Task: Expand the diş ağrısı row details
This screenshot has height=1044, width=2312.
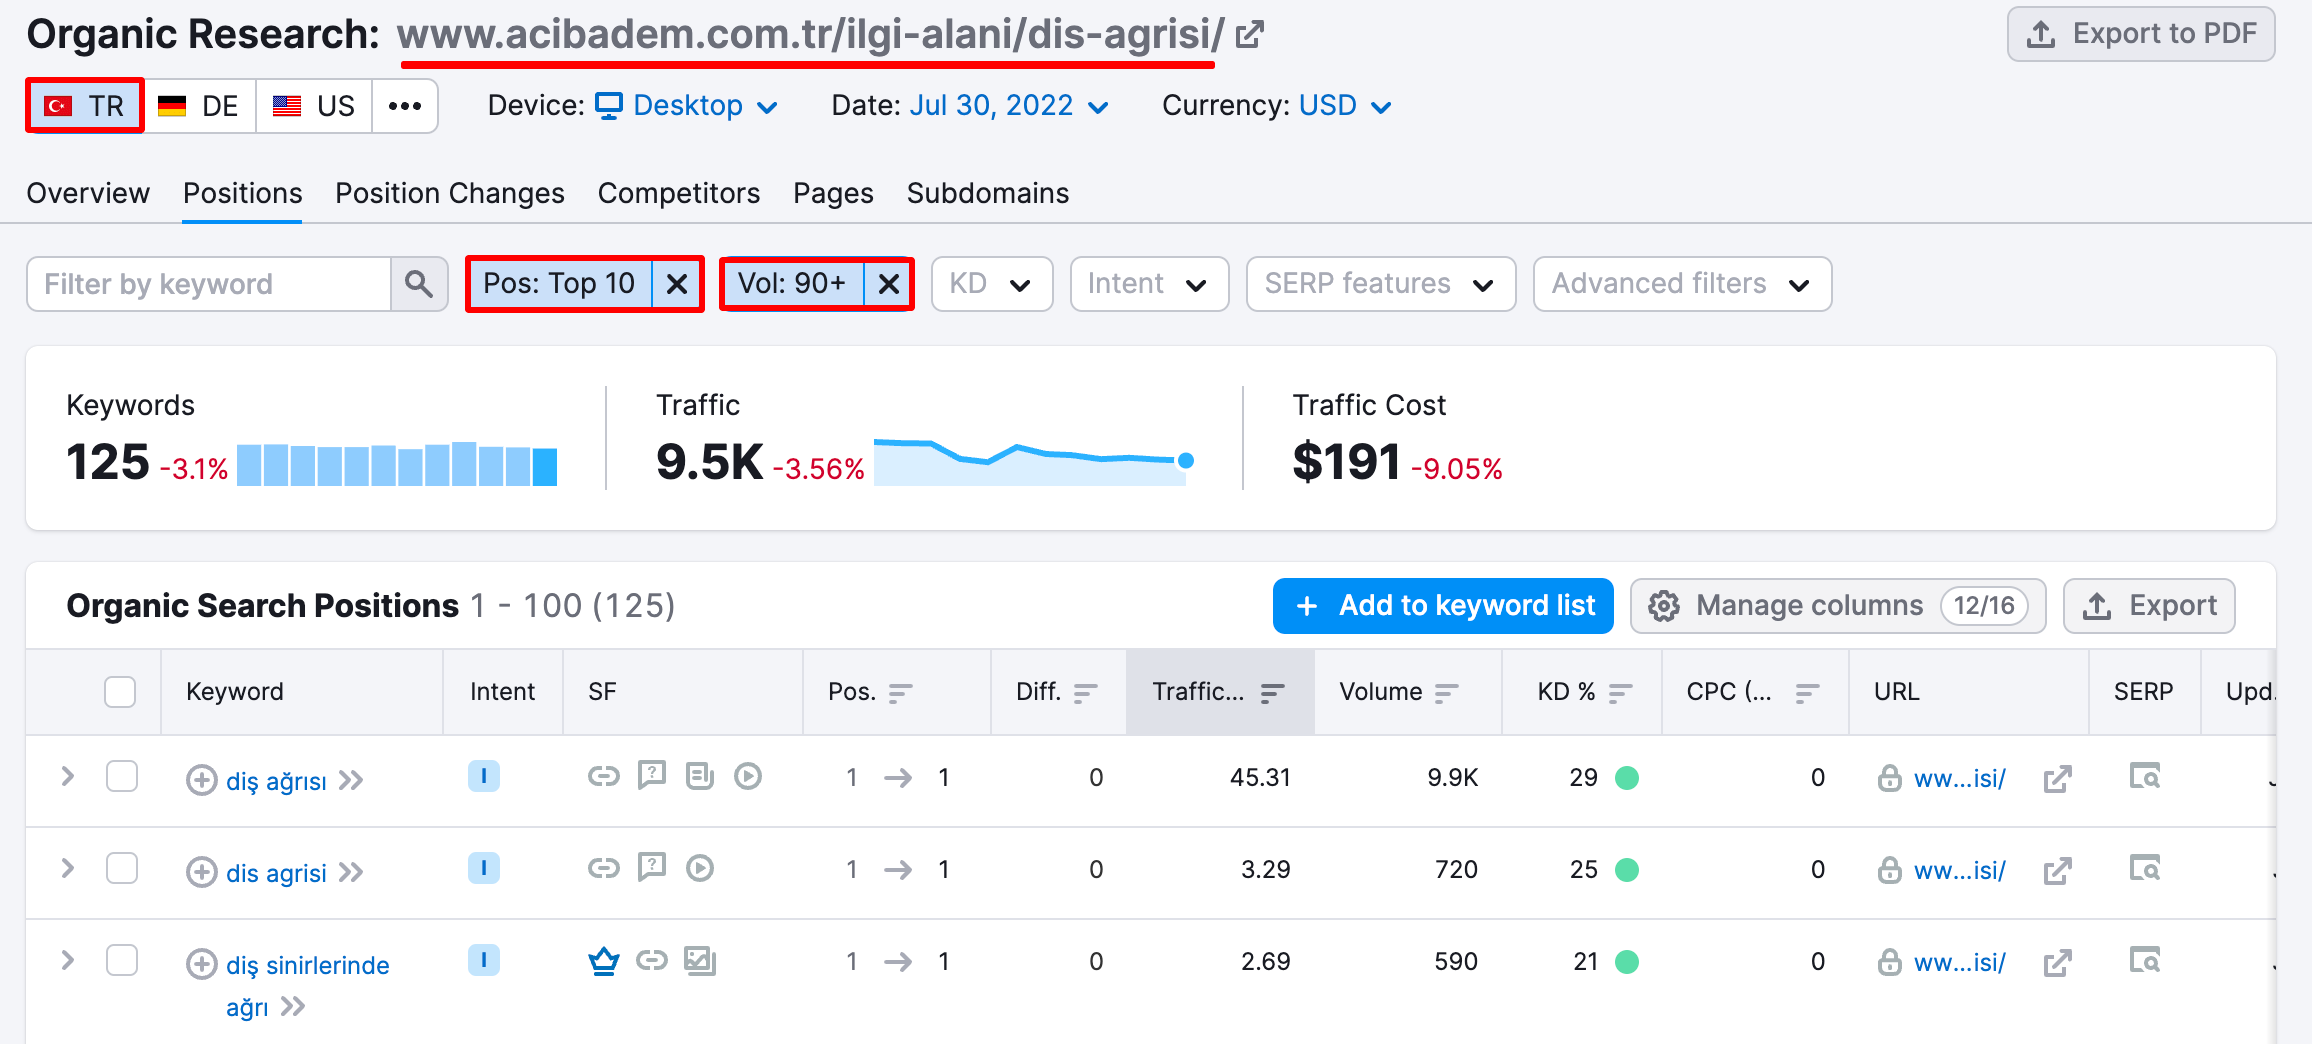Action: [x=67, y=776]
